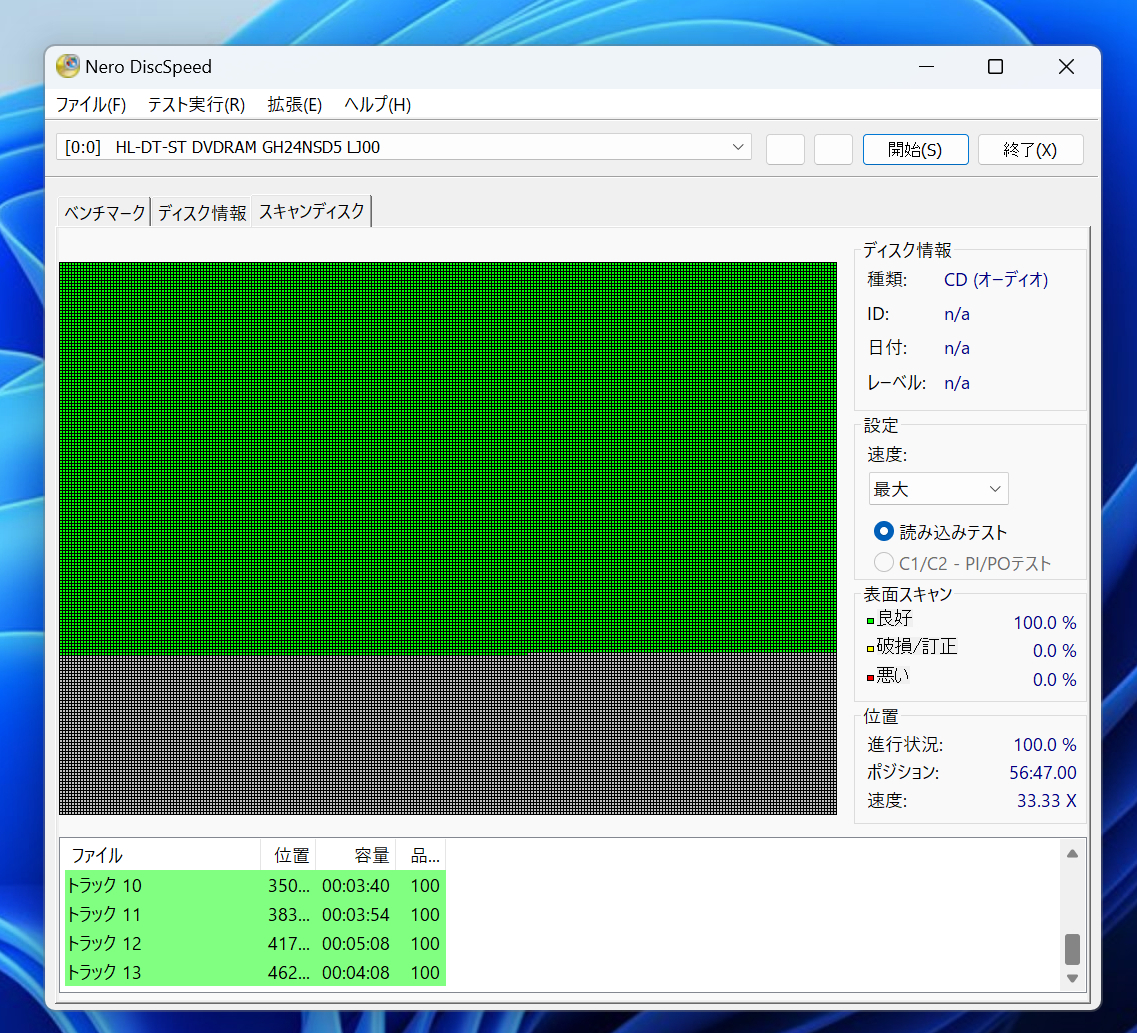This screenshot has width=1137, height=1033.
Task: Select the トラック 10 row
Action: pos(255,885)
